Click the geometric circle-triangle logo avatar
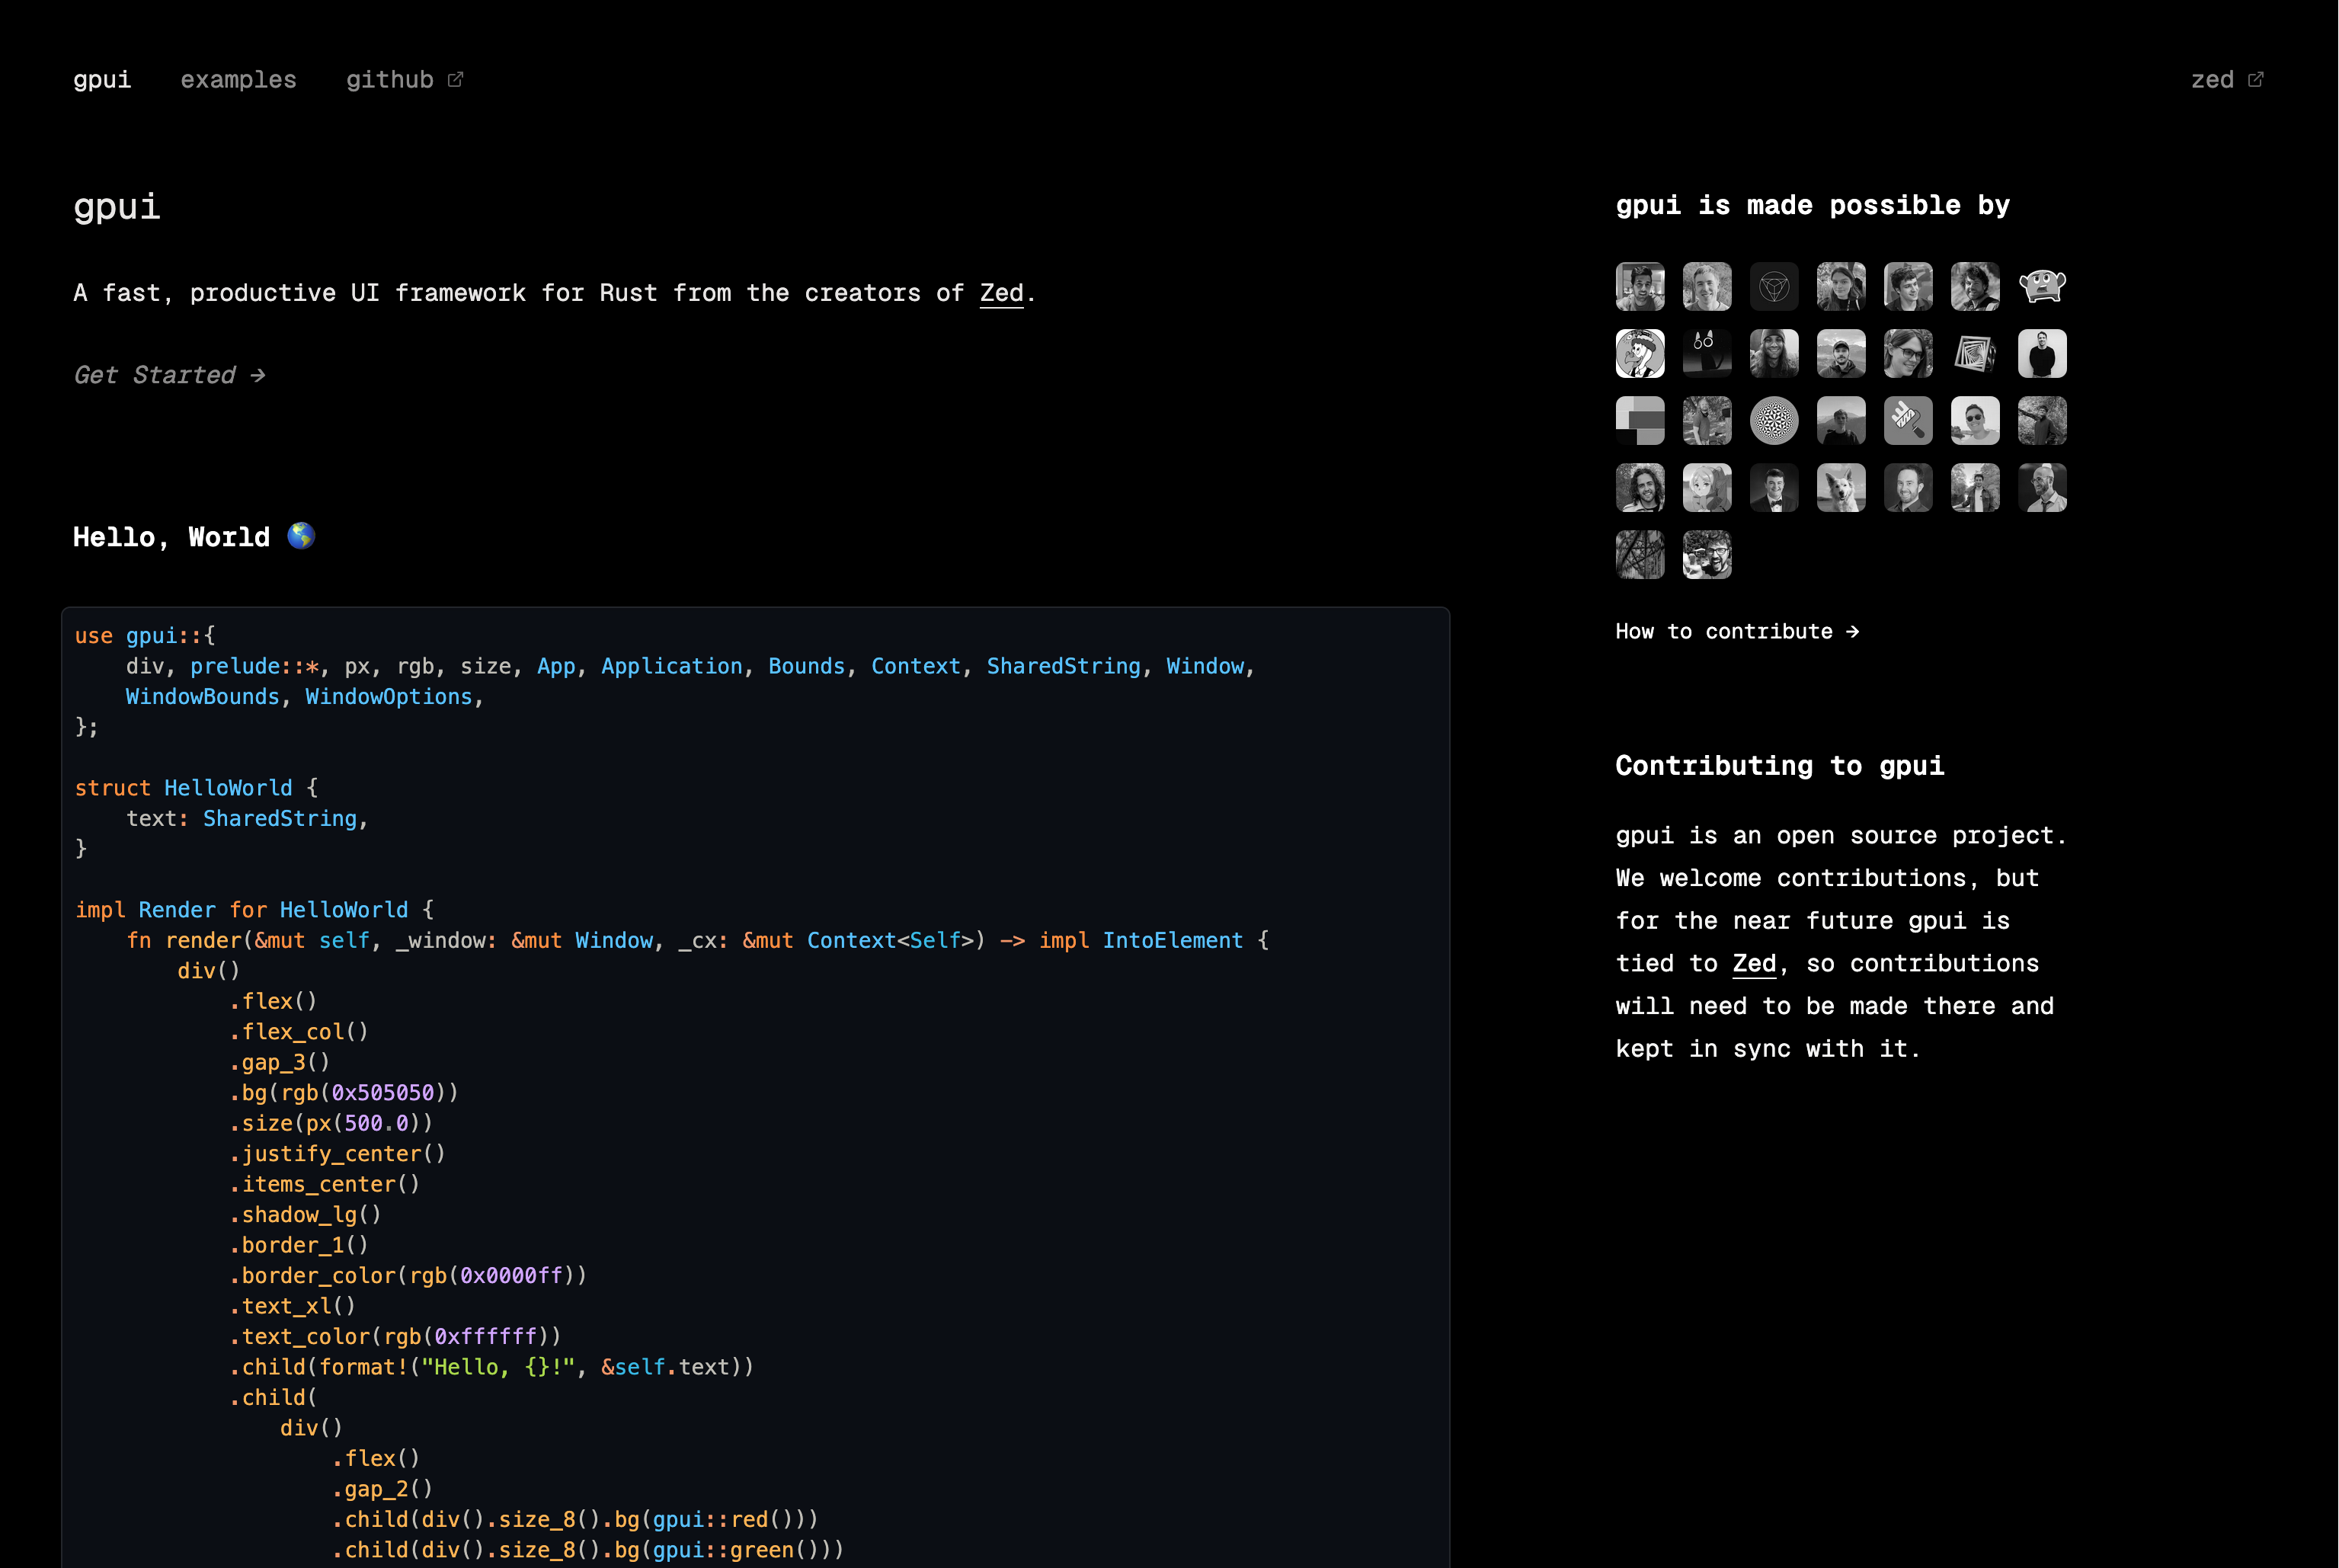The width and height of the screenshot is (2339, 1568). tap(1773, 287)
